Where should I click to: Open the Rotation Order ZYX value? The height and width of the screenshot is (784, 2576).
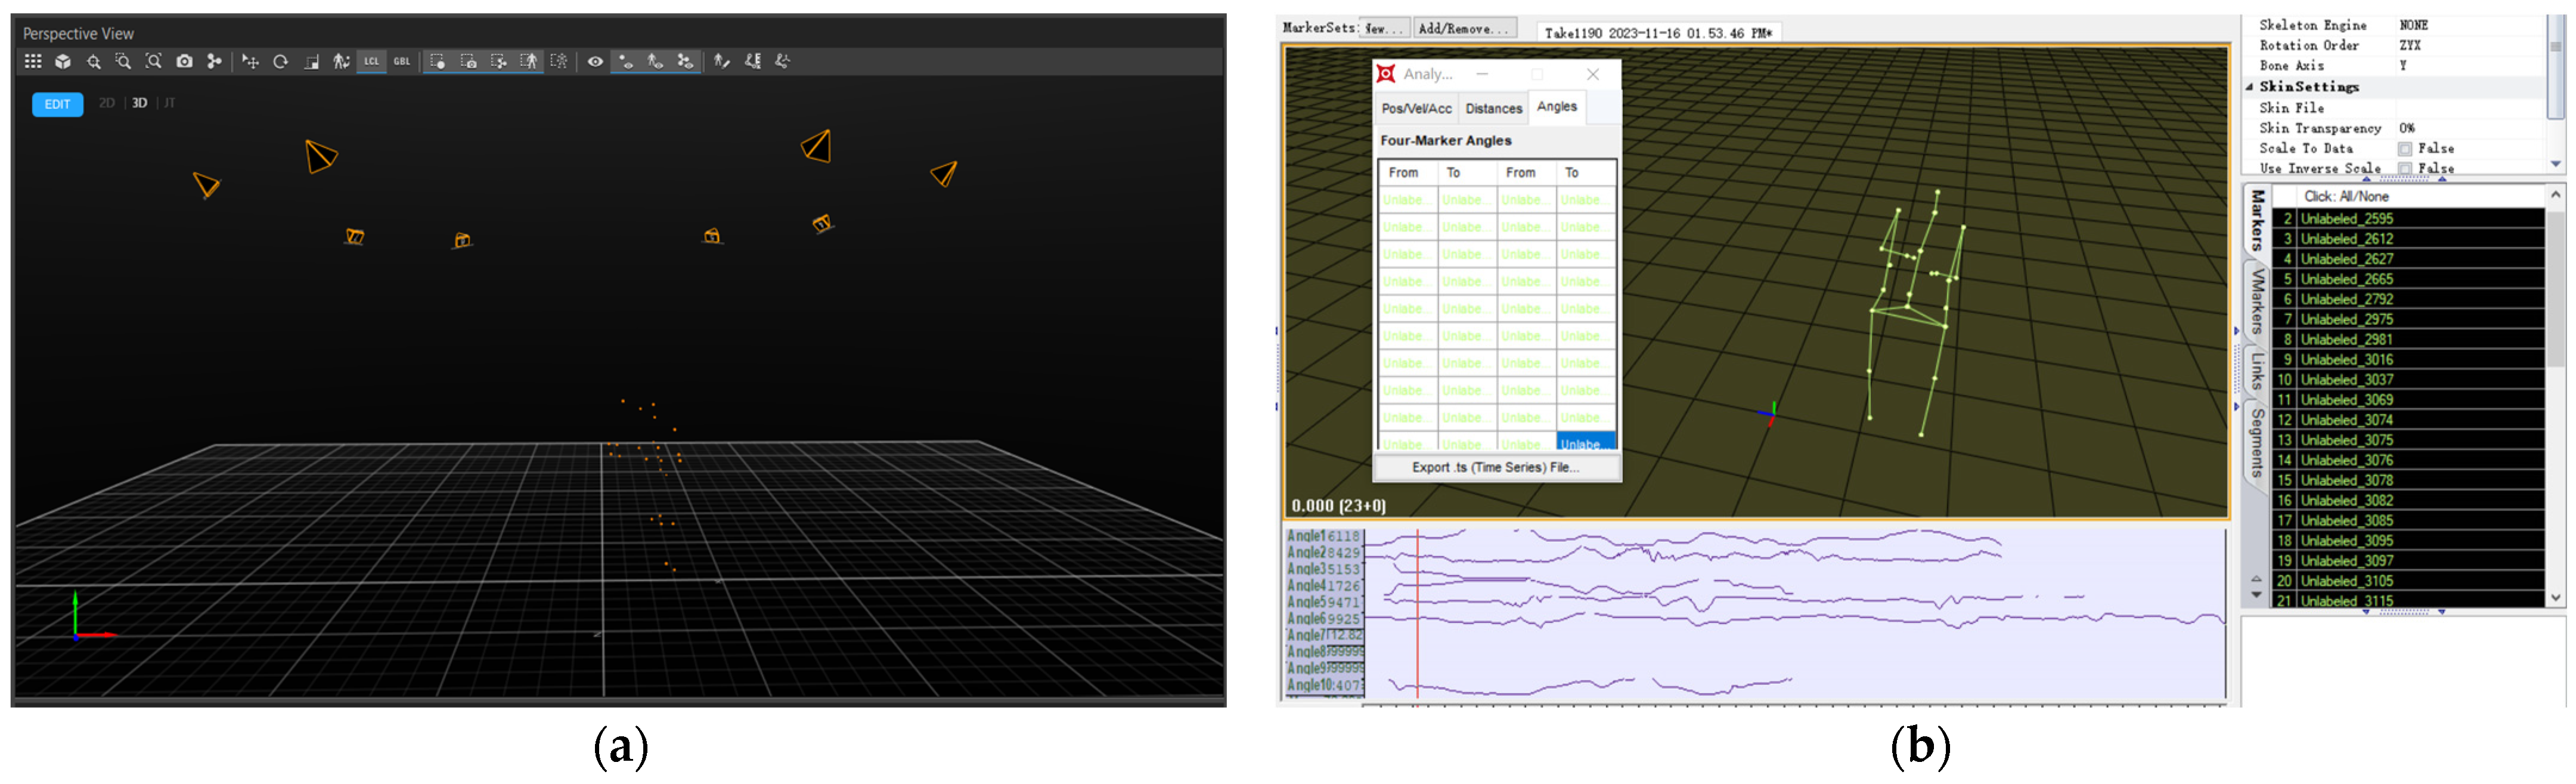point(2410,46)
